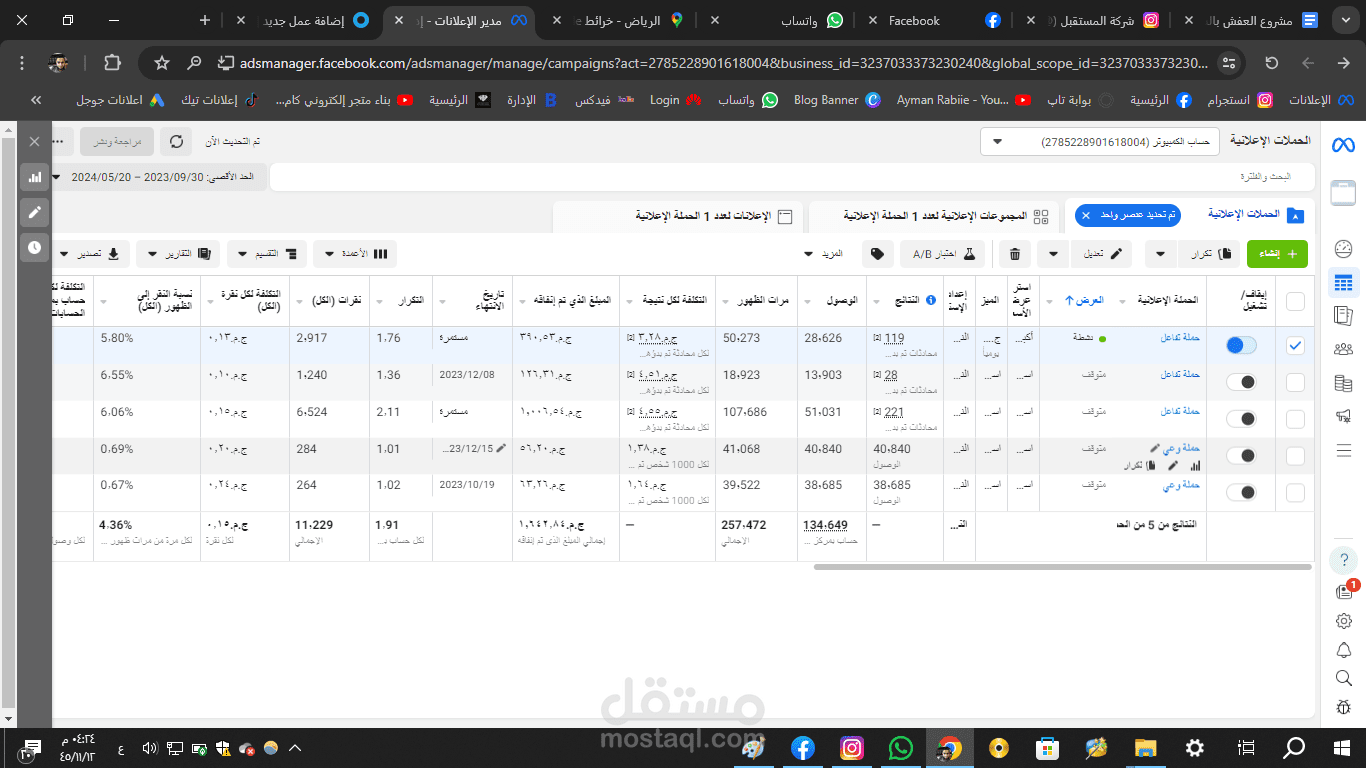This screenshot has width=1366, height=768.
Task: Open Blog Banner bookmark
Action: [836, 100]
